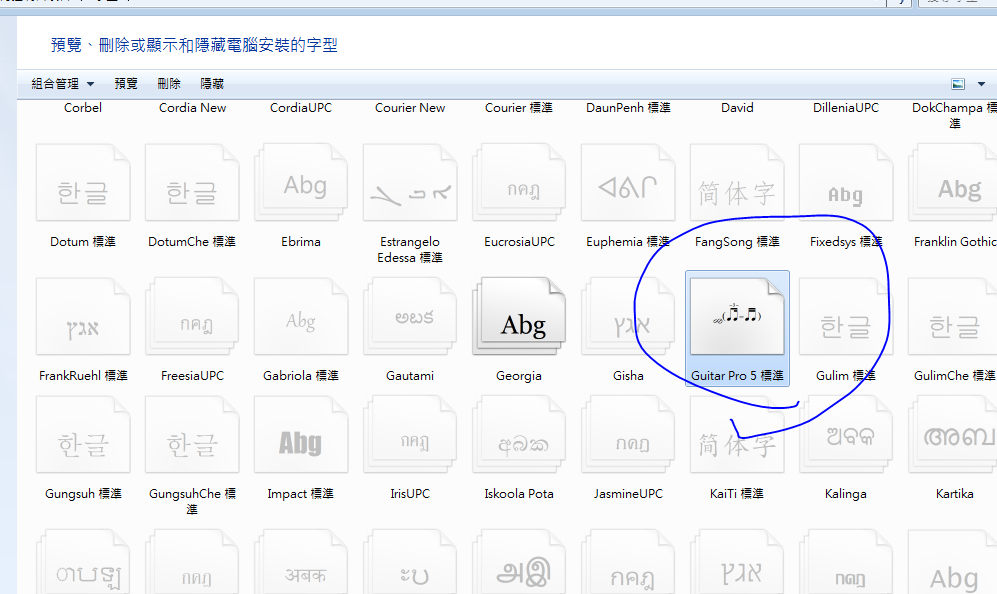The height and width of the screenshot is (594, 997).
Task: Click the DaunPenh 標準 font label
Action: (628, 108)
